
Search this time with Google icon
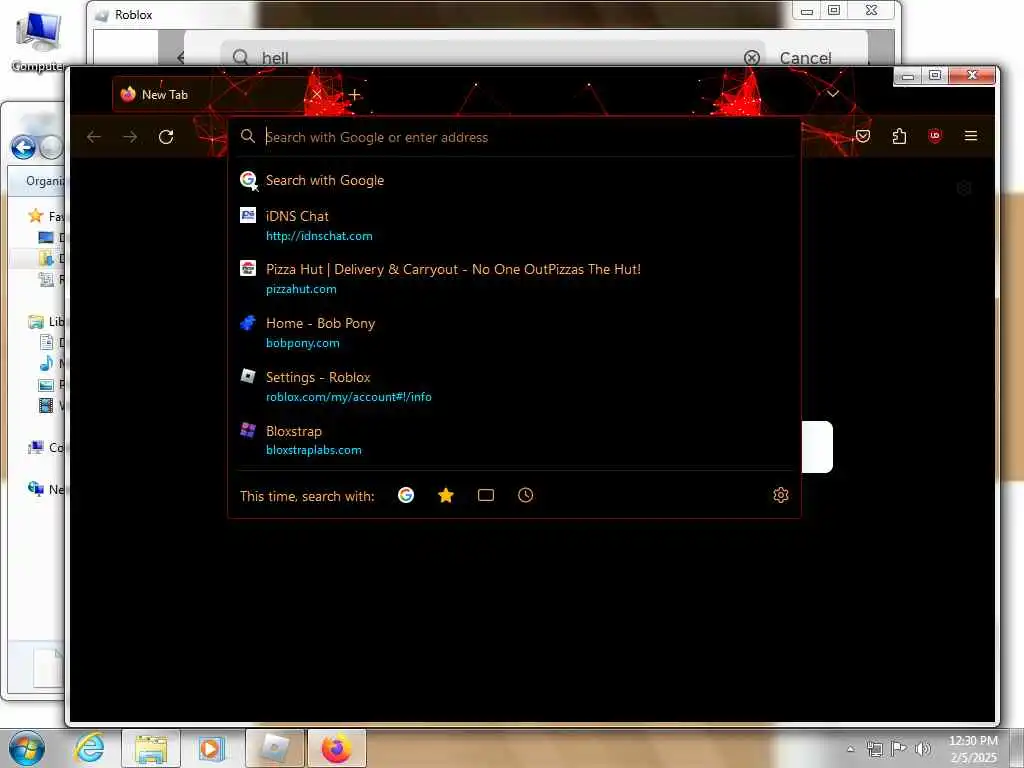click(406, 495)
